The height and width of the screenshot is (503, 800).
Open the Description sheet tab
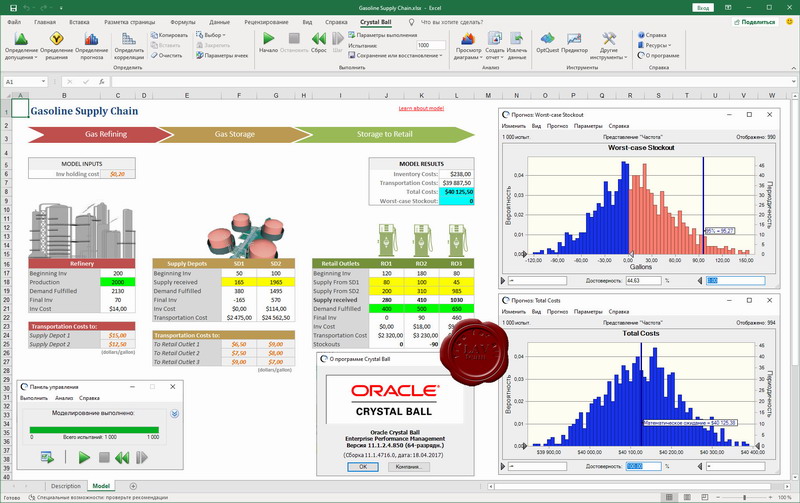pos(66,486)
